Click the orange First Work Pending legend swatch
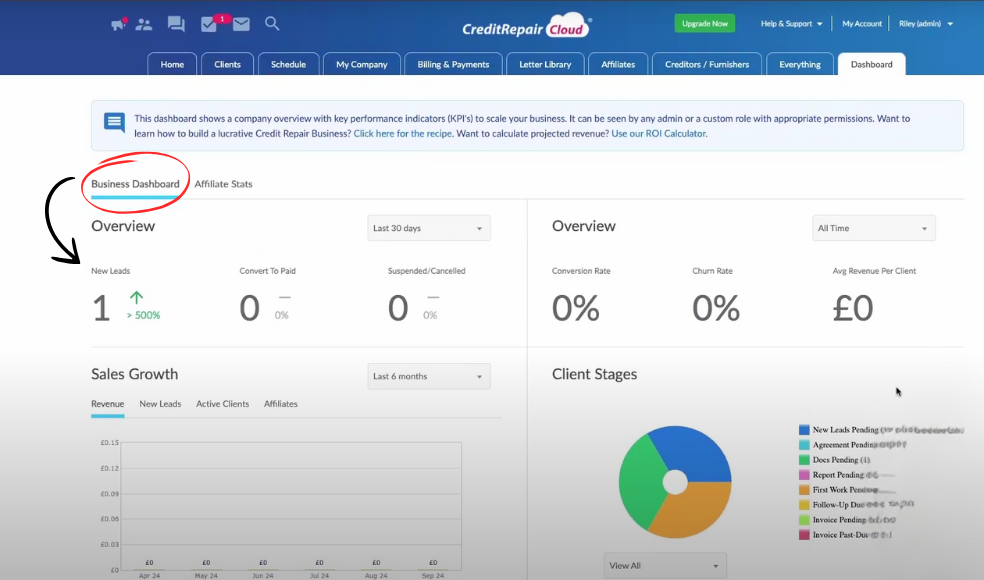Image resolution: width=984 pixels, height=580 pixels. click(804, 490)
